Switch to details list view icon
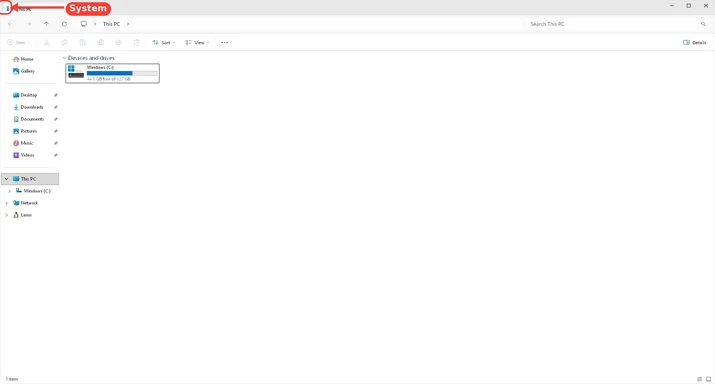 699,379
